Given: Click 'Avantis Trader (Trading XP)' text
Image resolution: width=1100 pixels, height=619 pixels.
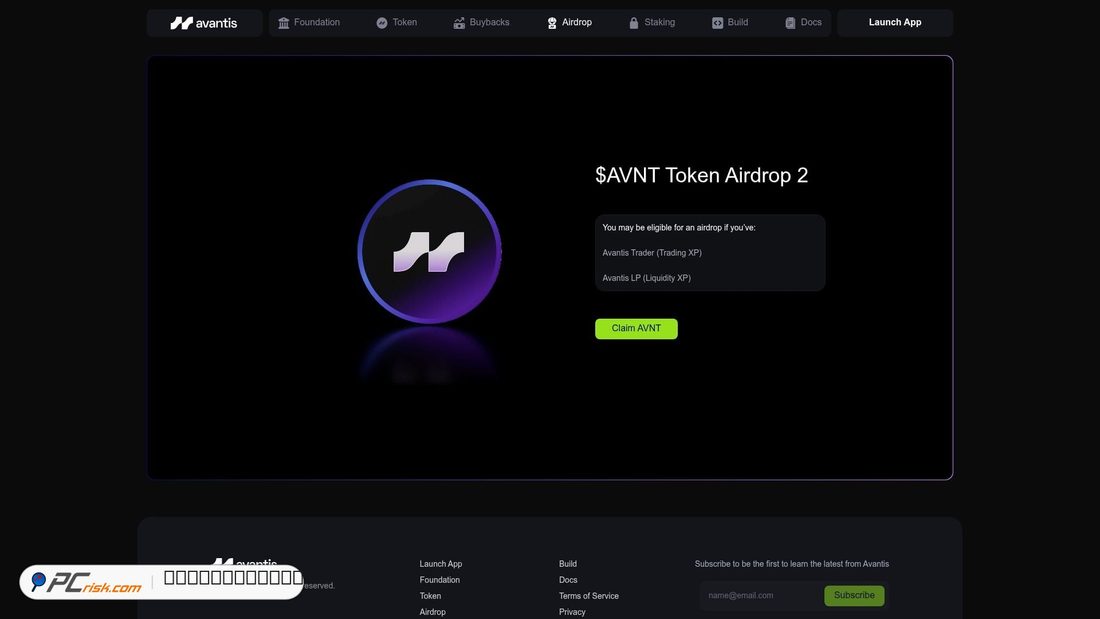Looking at the screenshot, I should click(652, 253).
